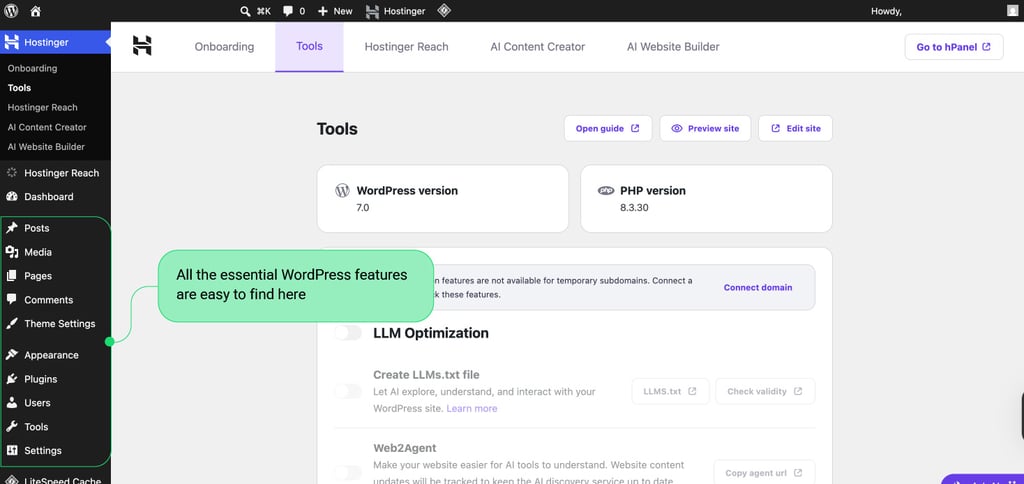Image resolution: width=1024 pixels, height=484 pixels.
Task: Click the Hostinger logo in plugin header
Action: click(142, 45)
